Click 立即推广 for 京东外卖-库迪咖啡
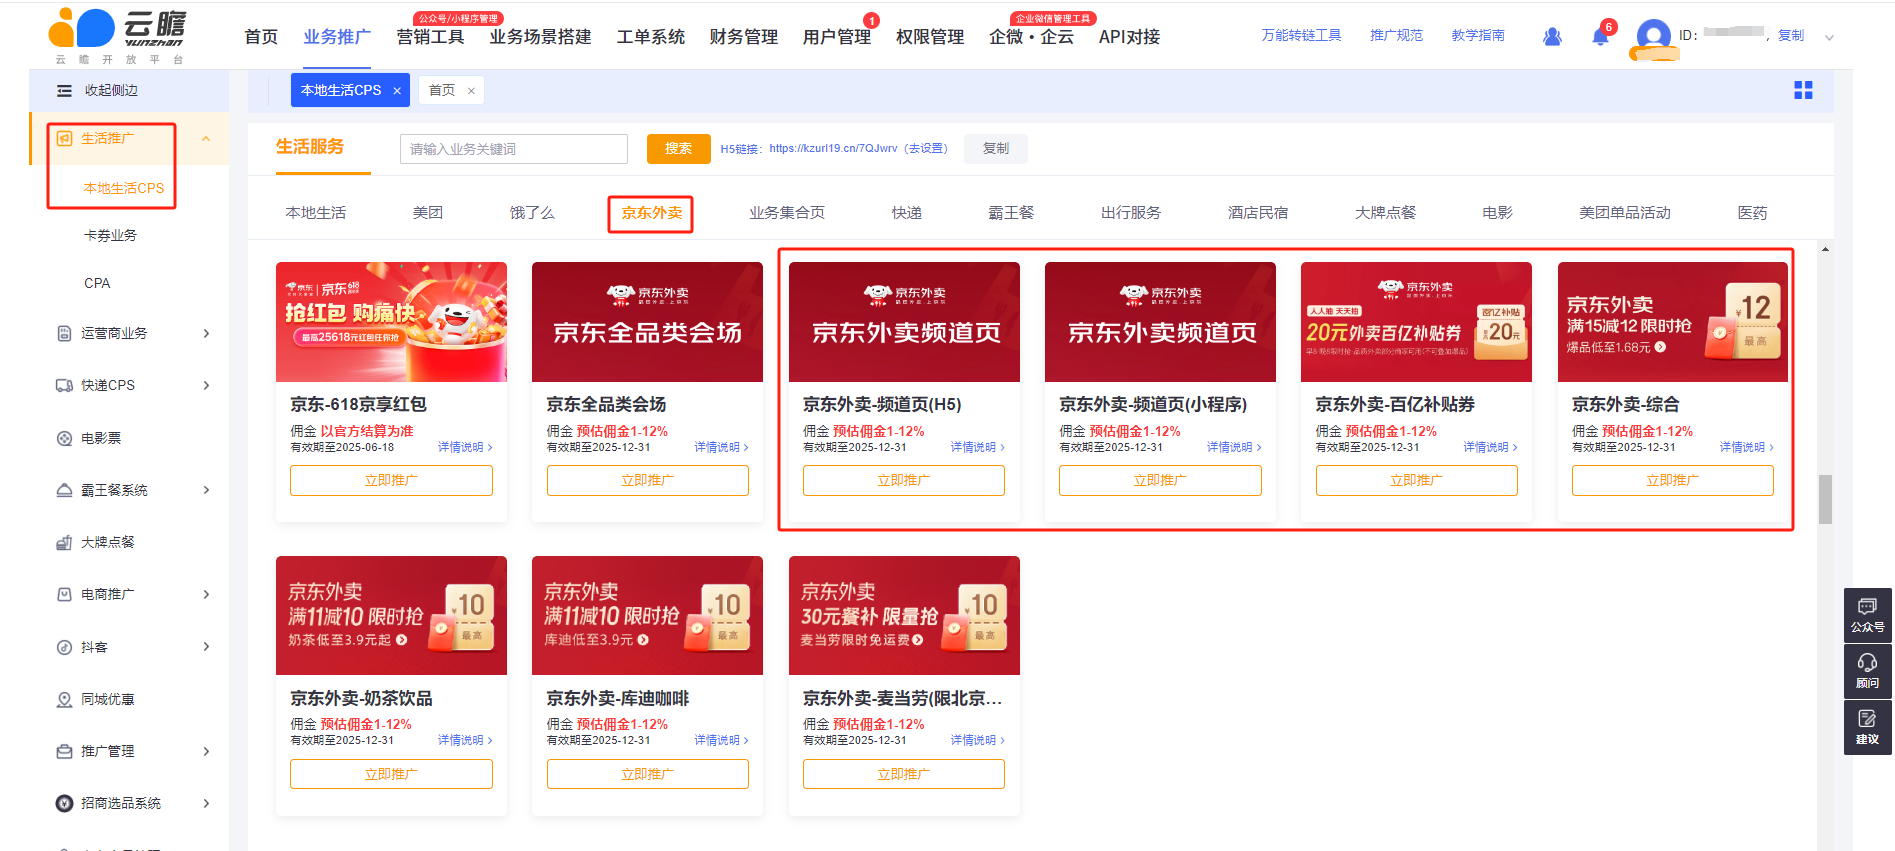The image size is (1895, 851). coord(647,774)
